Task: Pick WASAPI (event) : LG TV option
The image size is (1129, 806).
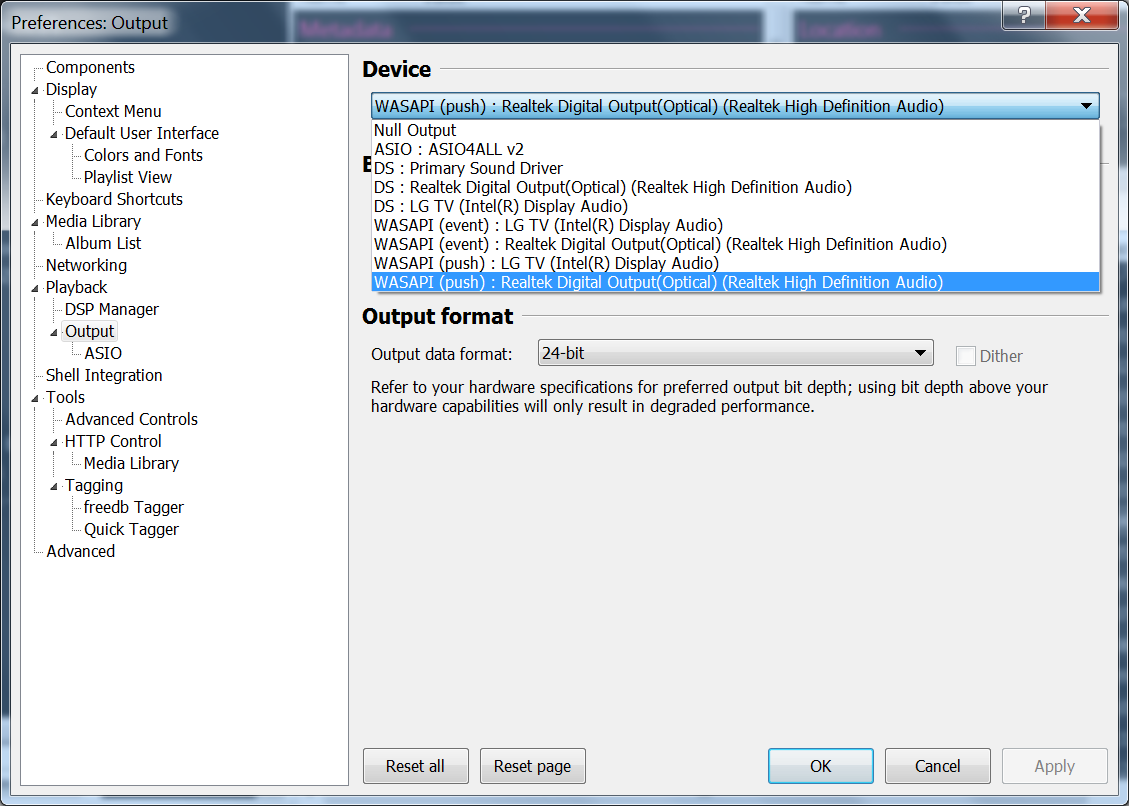Action: (x=548, y=225)
